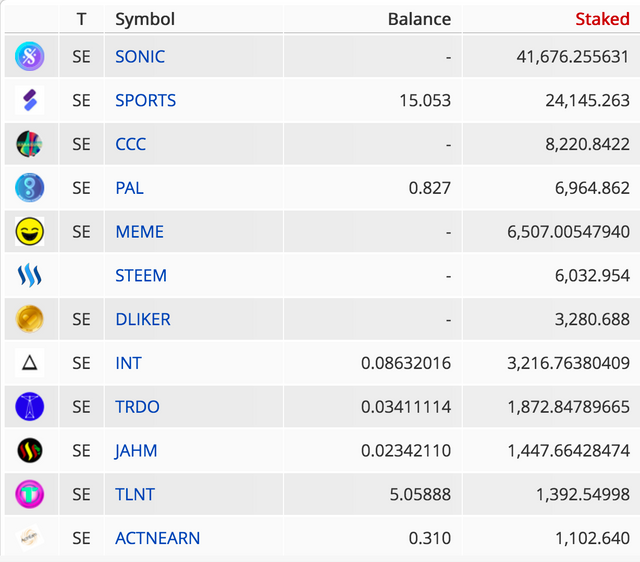640x562 pixels.
Task: Click the STEEM logo icon
Action: point(29,275)
